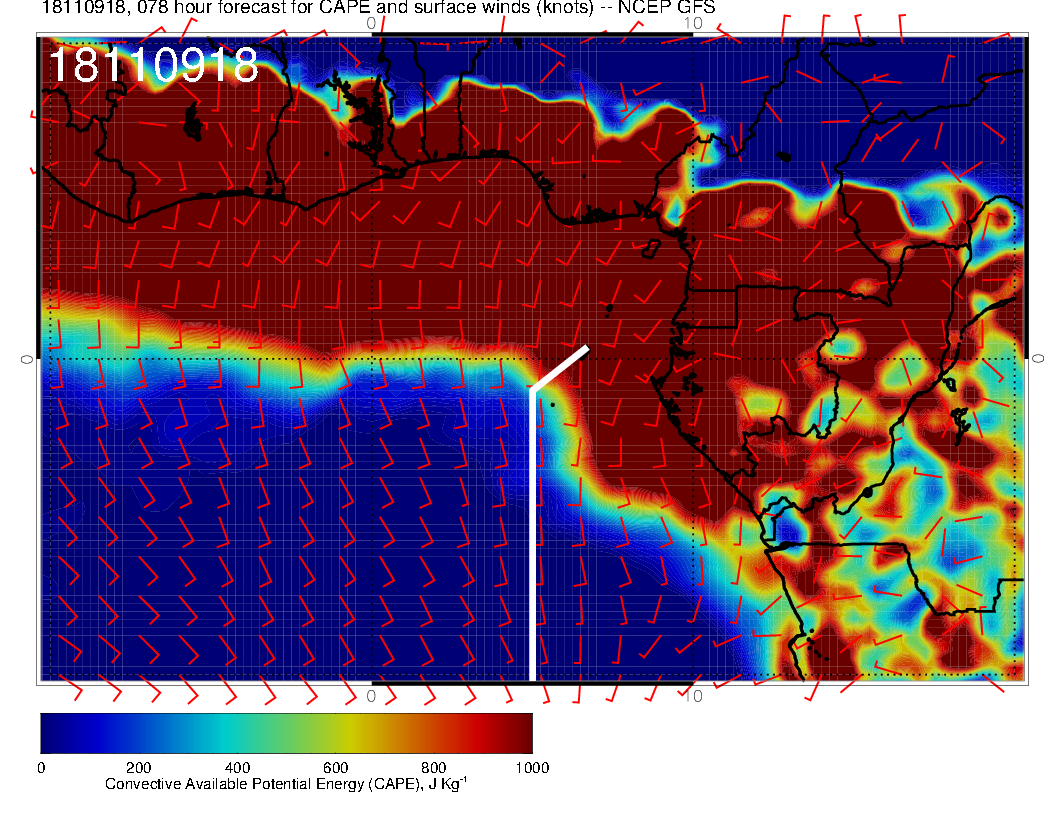Click the "1000" colorbar tick label
The height and width of the screenshot is (816, 1056).
click(x=532, y=768)
